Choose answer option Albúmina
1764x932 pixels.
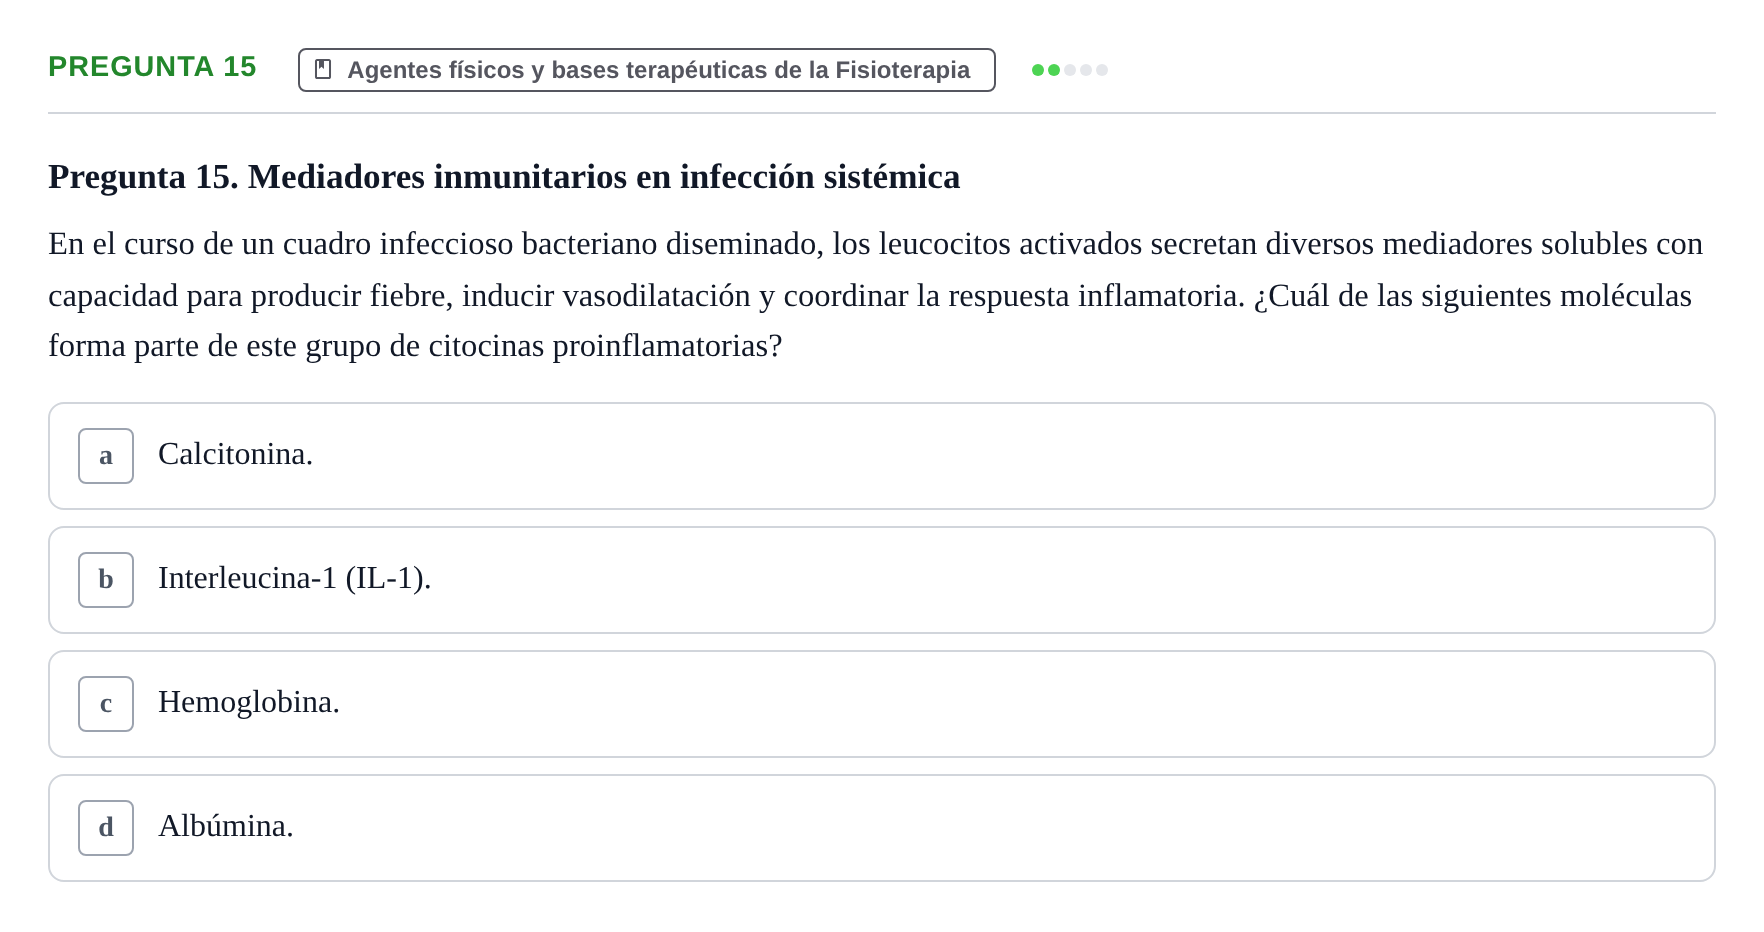(x=882, y=828)
